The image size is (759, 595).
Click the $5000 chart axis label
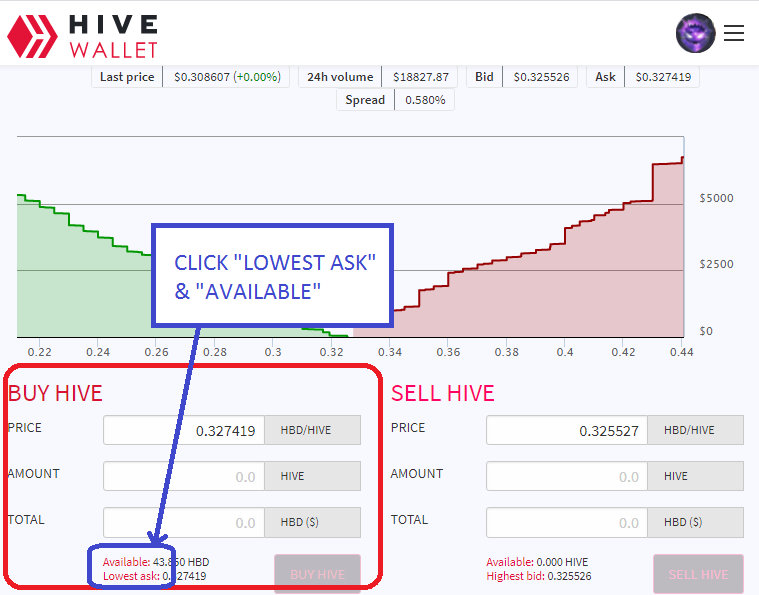click(x=716, y=198)
